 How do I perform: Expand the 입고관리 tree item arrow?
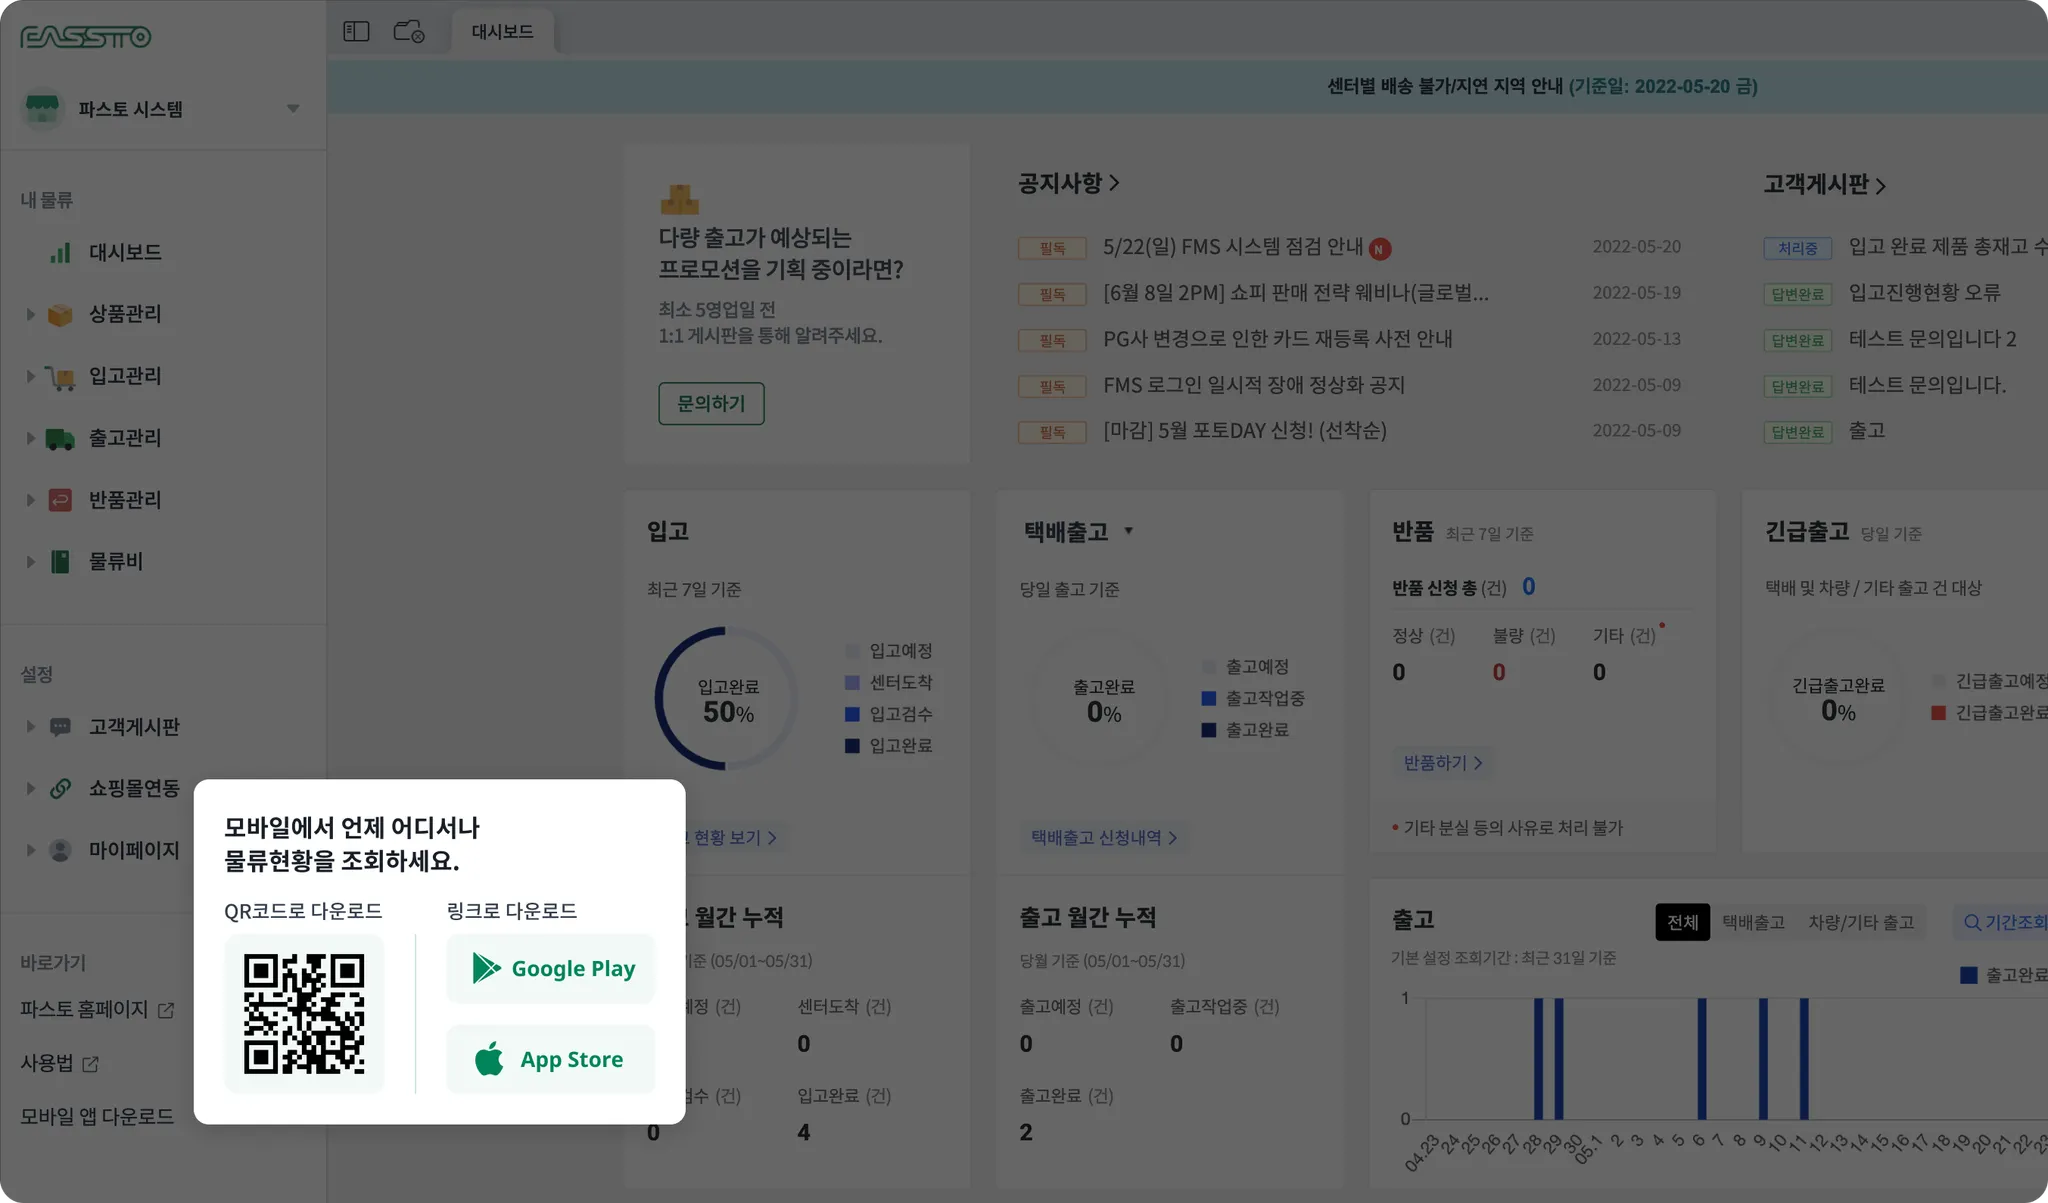pos(30,376)
